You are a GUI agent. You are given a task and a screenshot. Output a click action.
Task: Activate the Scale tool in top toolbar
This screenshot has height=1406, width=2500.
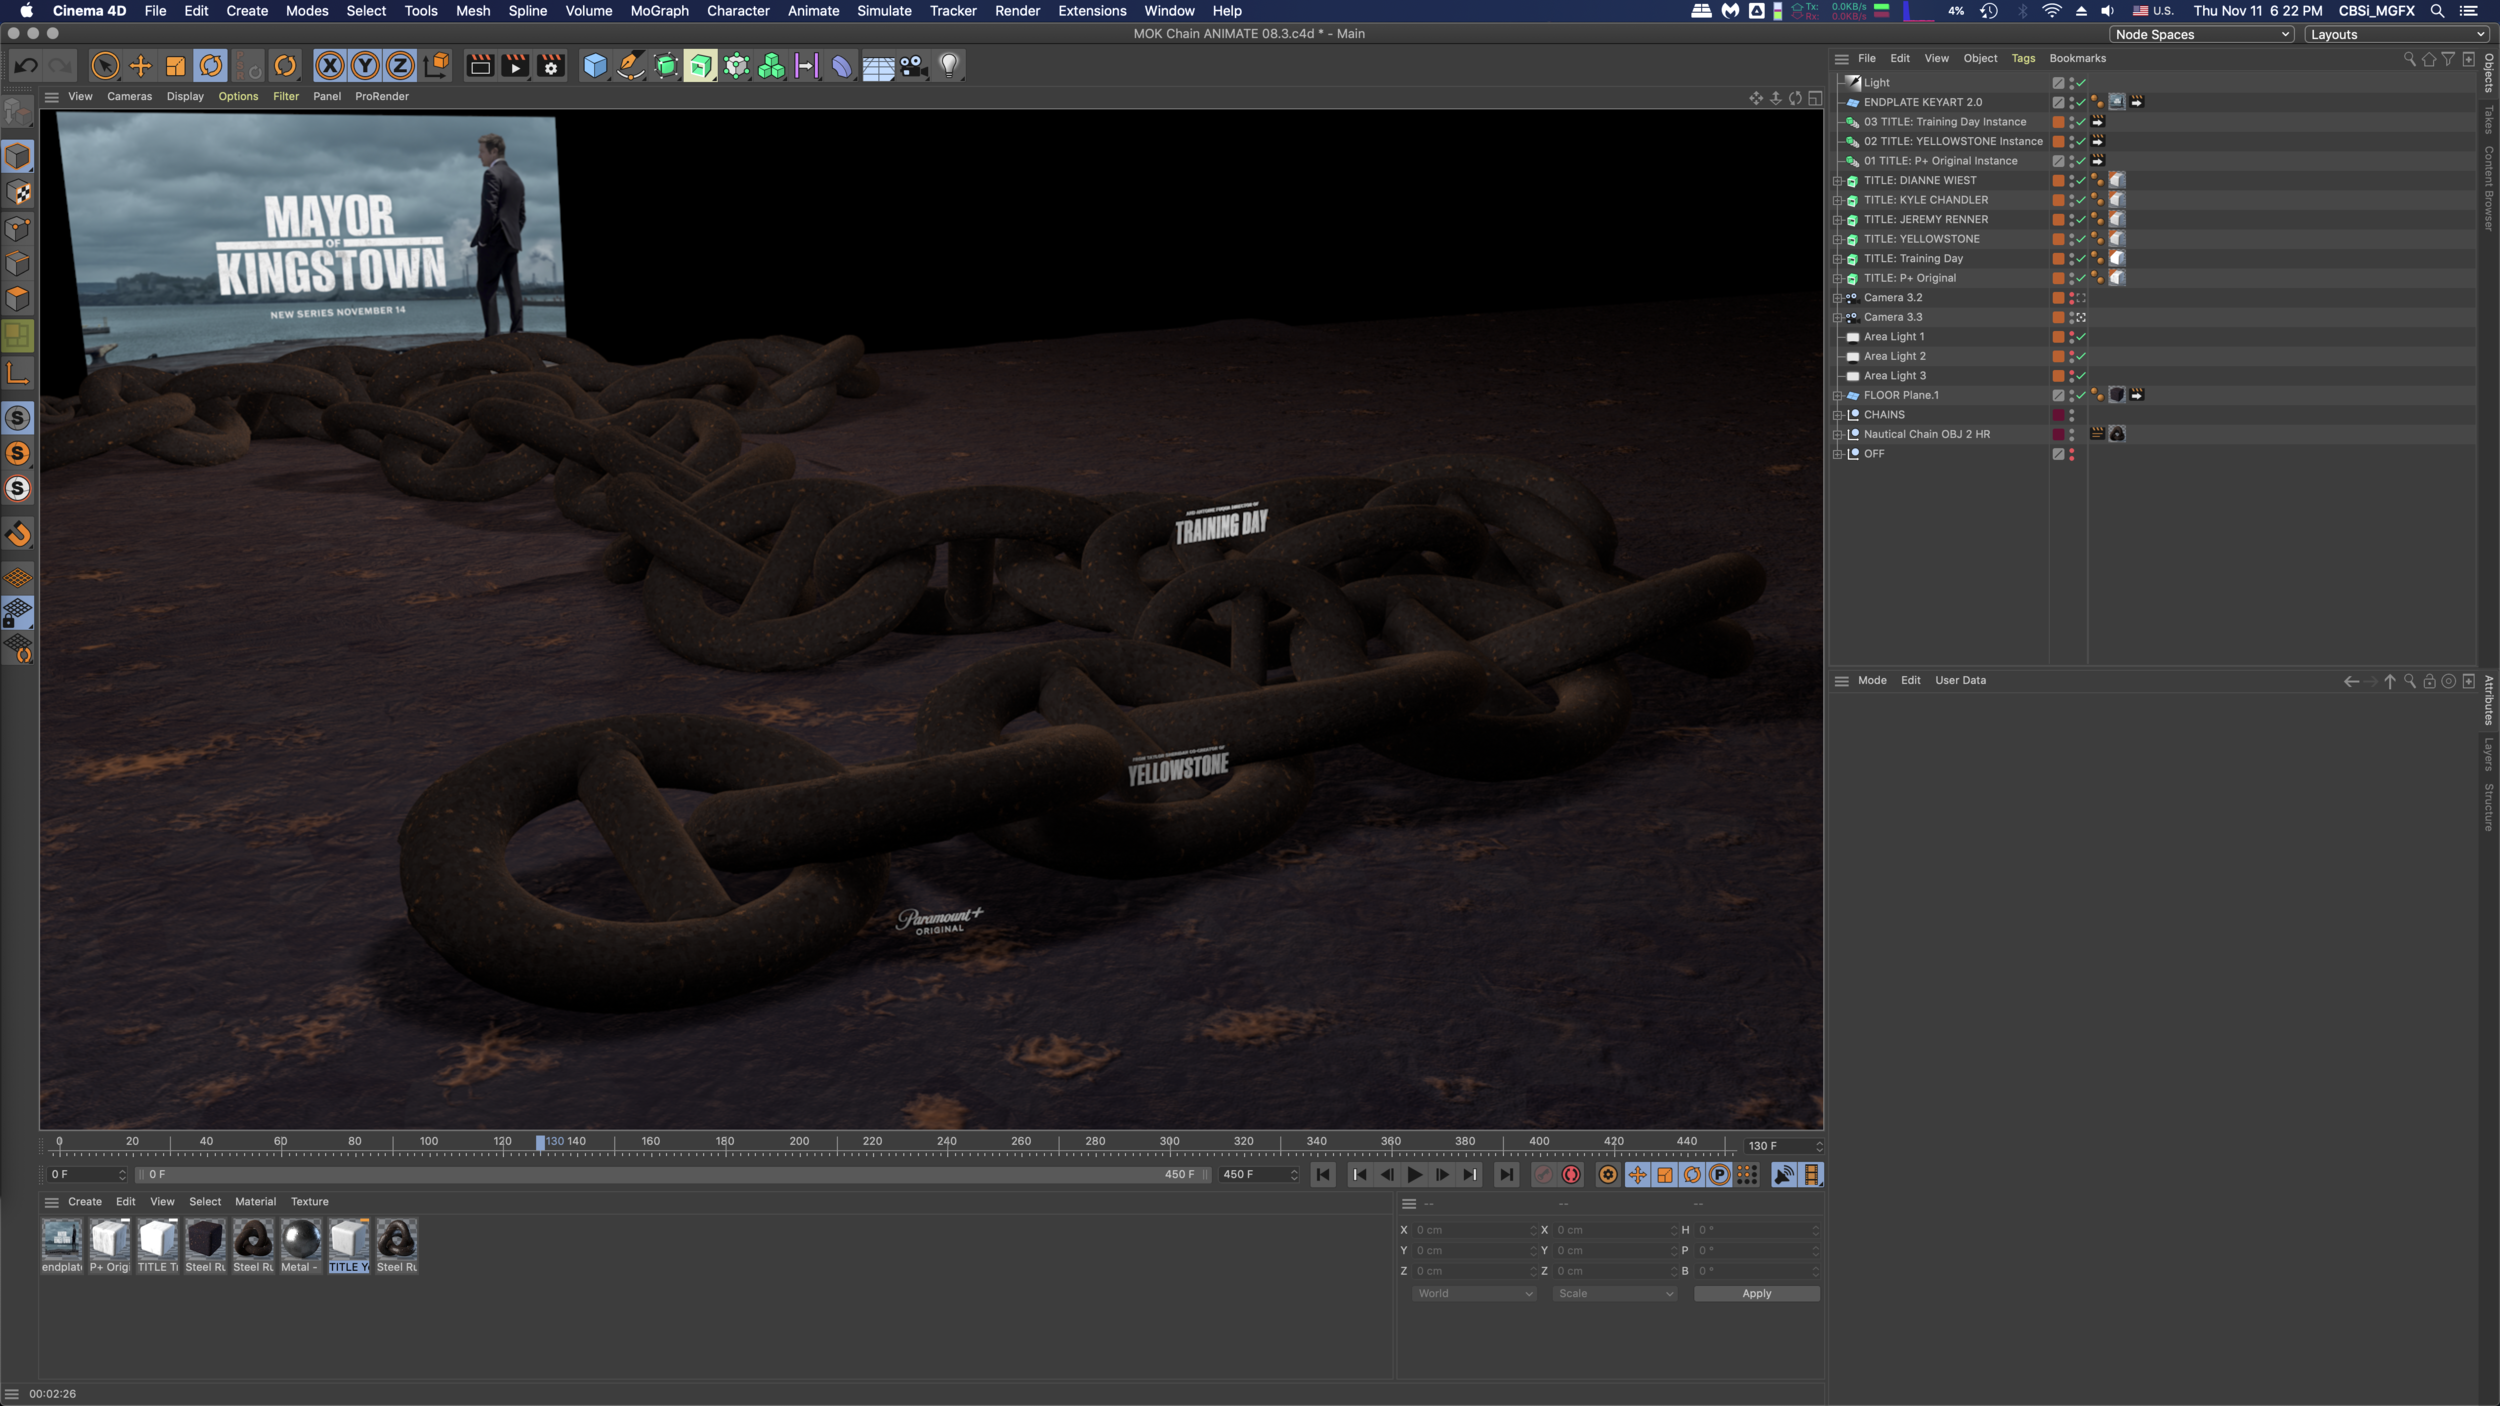175,66
